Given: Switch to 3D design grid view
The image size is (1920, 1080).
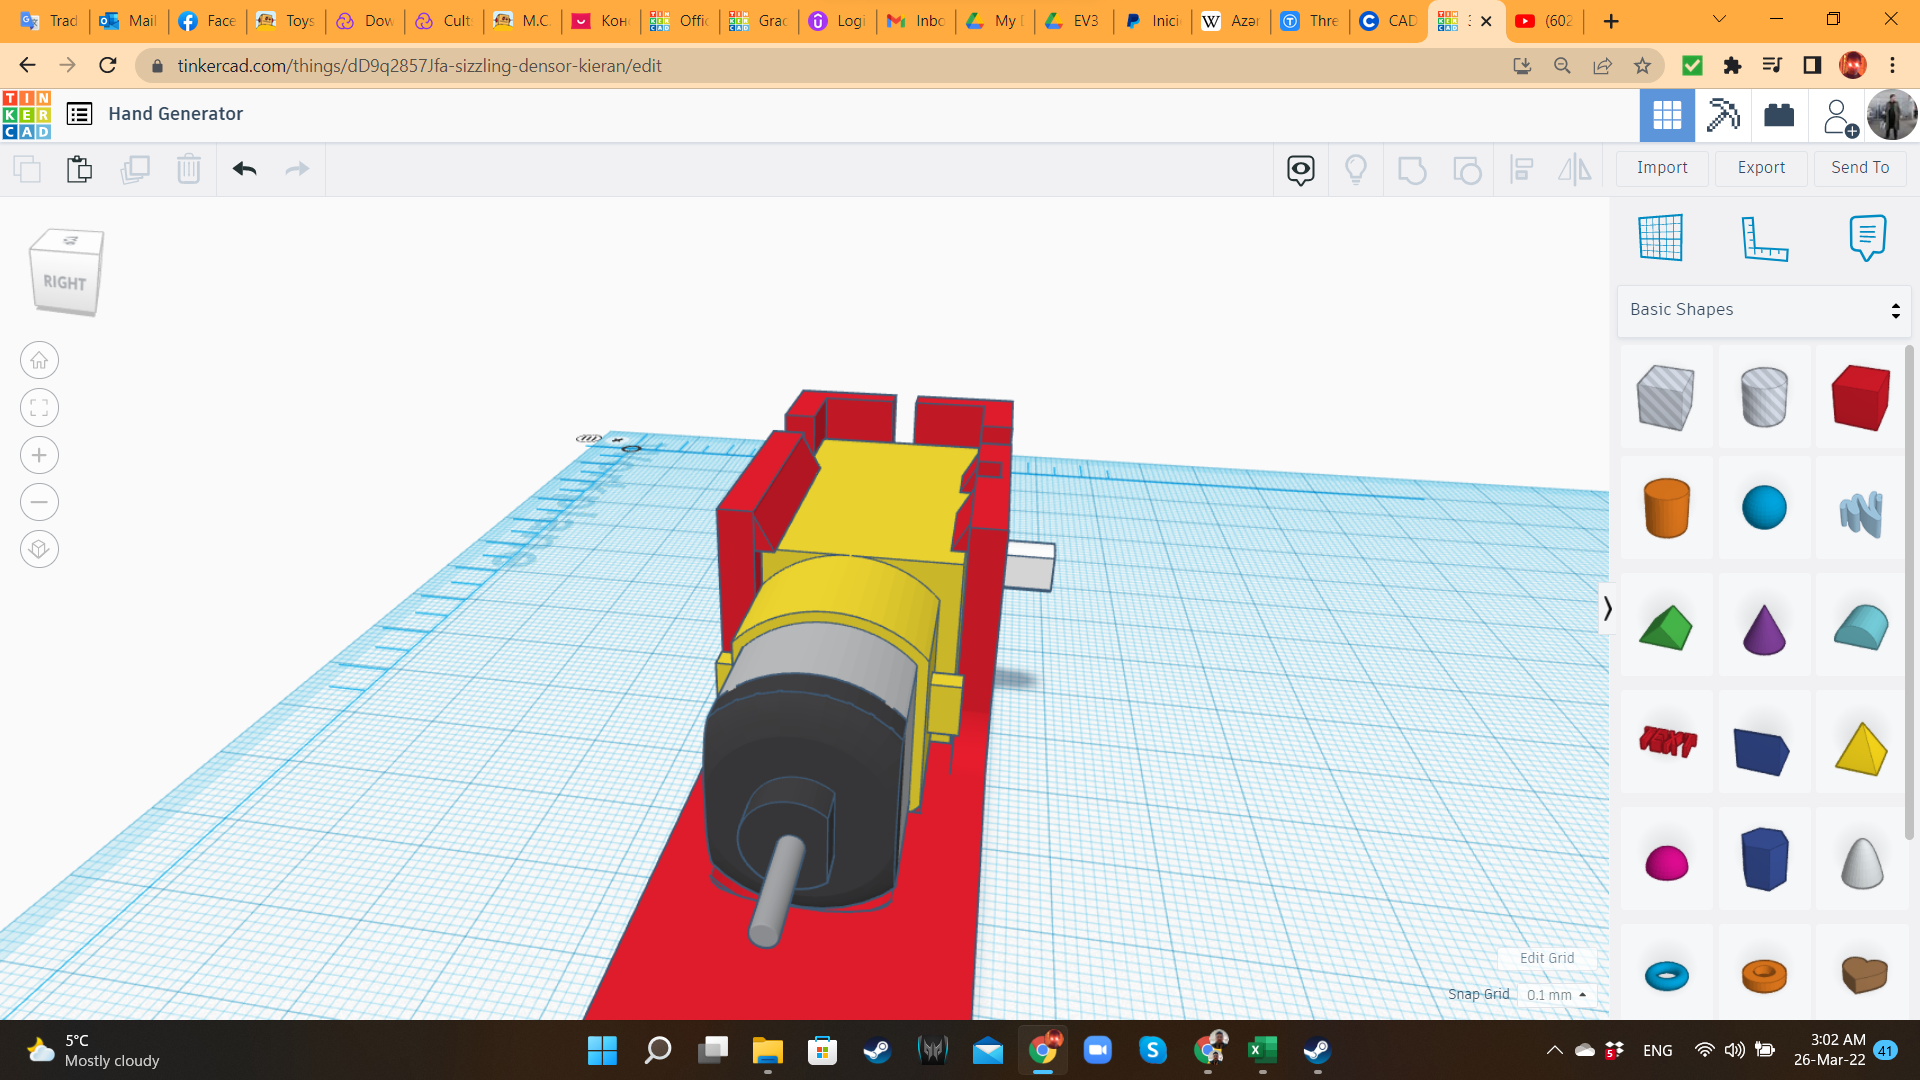Looking at the screenshot, I should tap(1667, 115).
